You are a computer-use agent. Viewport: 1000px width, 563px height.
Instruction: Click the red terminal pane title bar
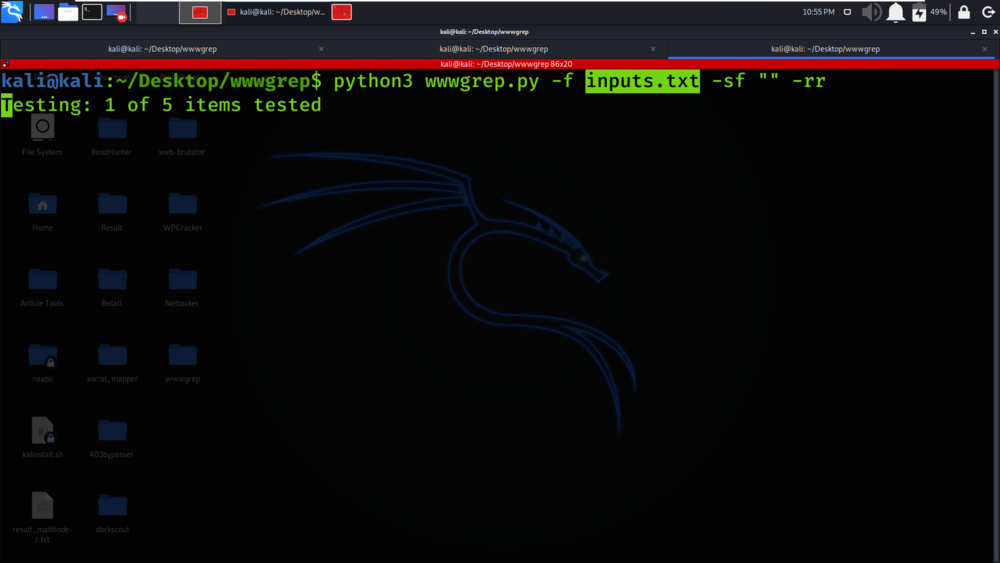click(506, 64)
